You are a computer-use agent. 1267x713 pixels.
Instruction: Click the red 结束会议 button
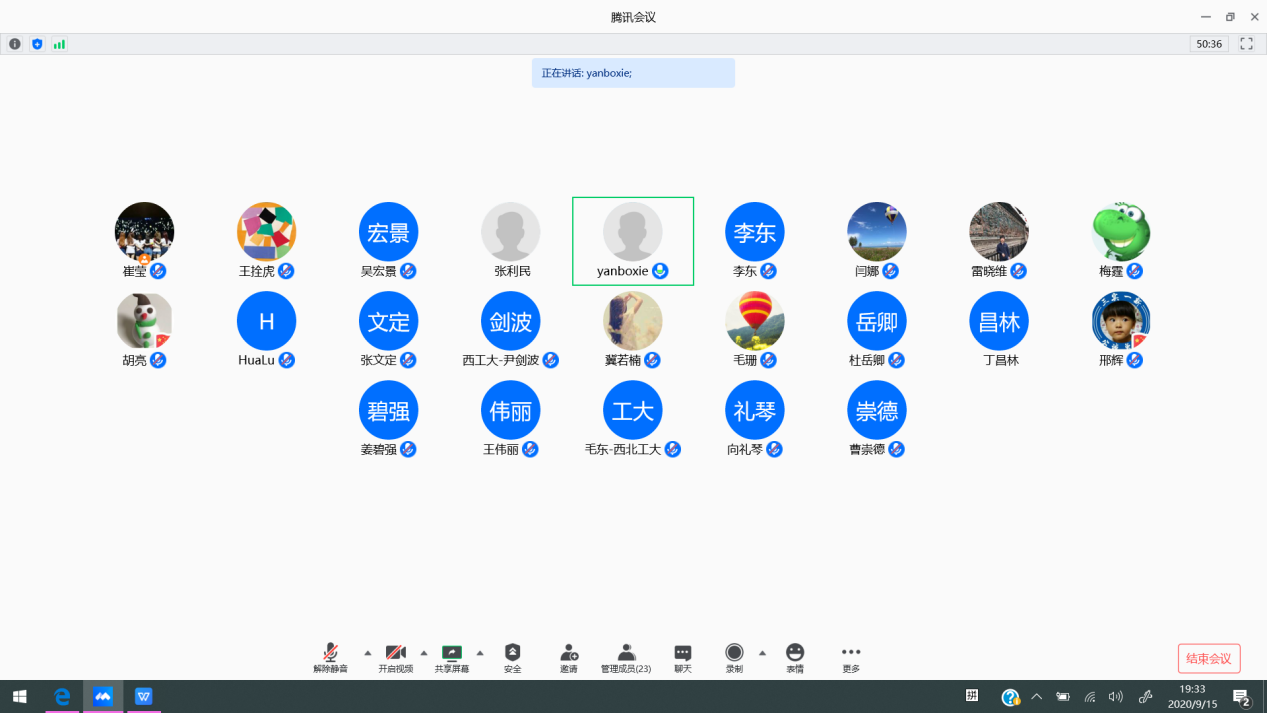coord(1208,658)
